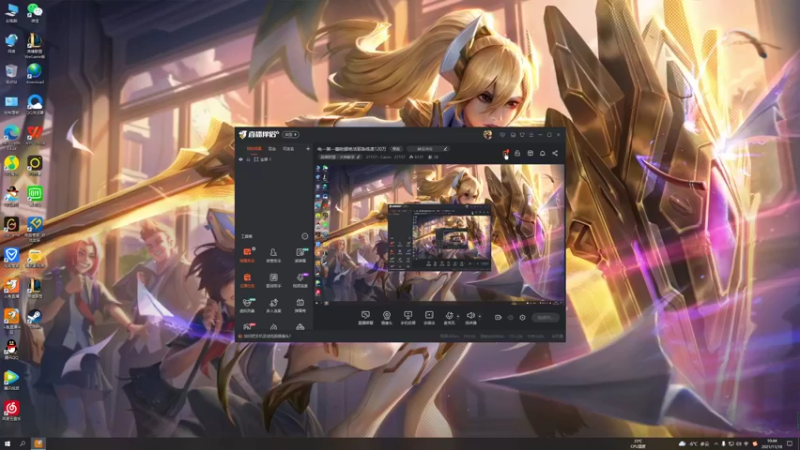The height and width of the screenshot is (450, 800).
Task: Toggle the lock on the full-screen source row
Action: [248, 159]
